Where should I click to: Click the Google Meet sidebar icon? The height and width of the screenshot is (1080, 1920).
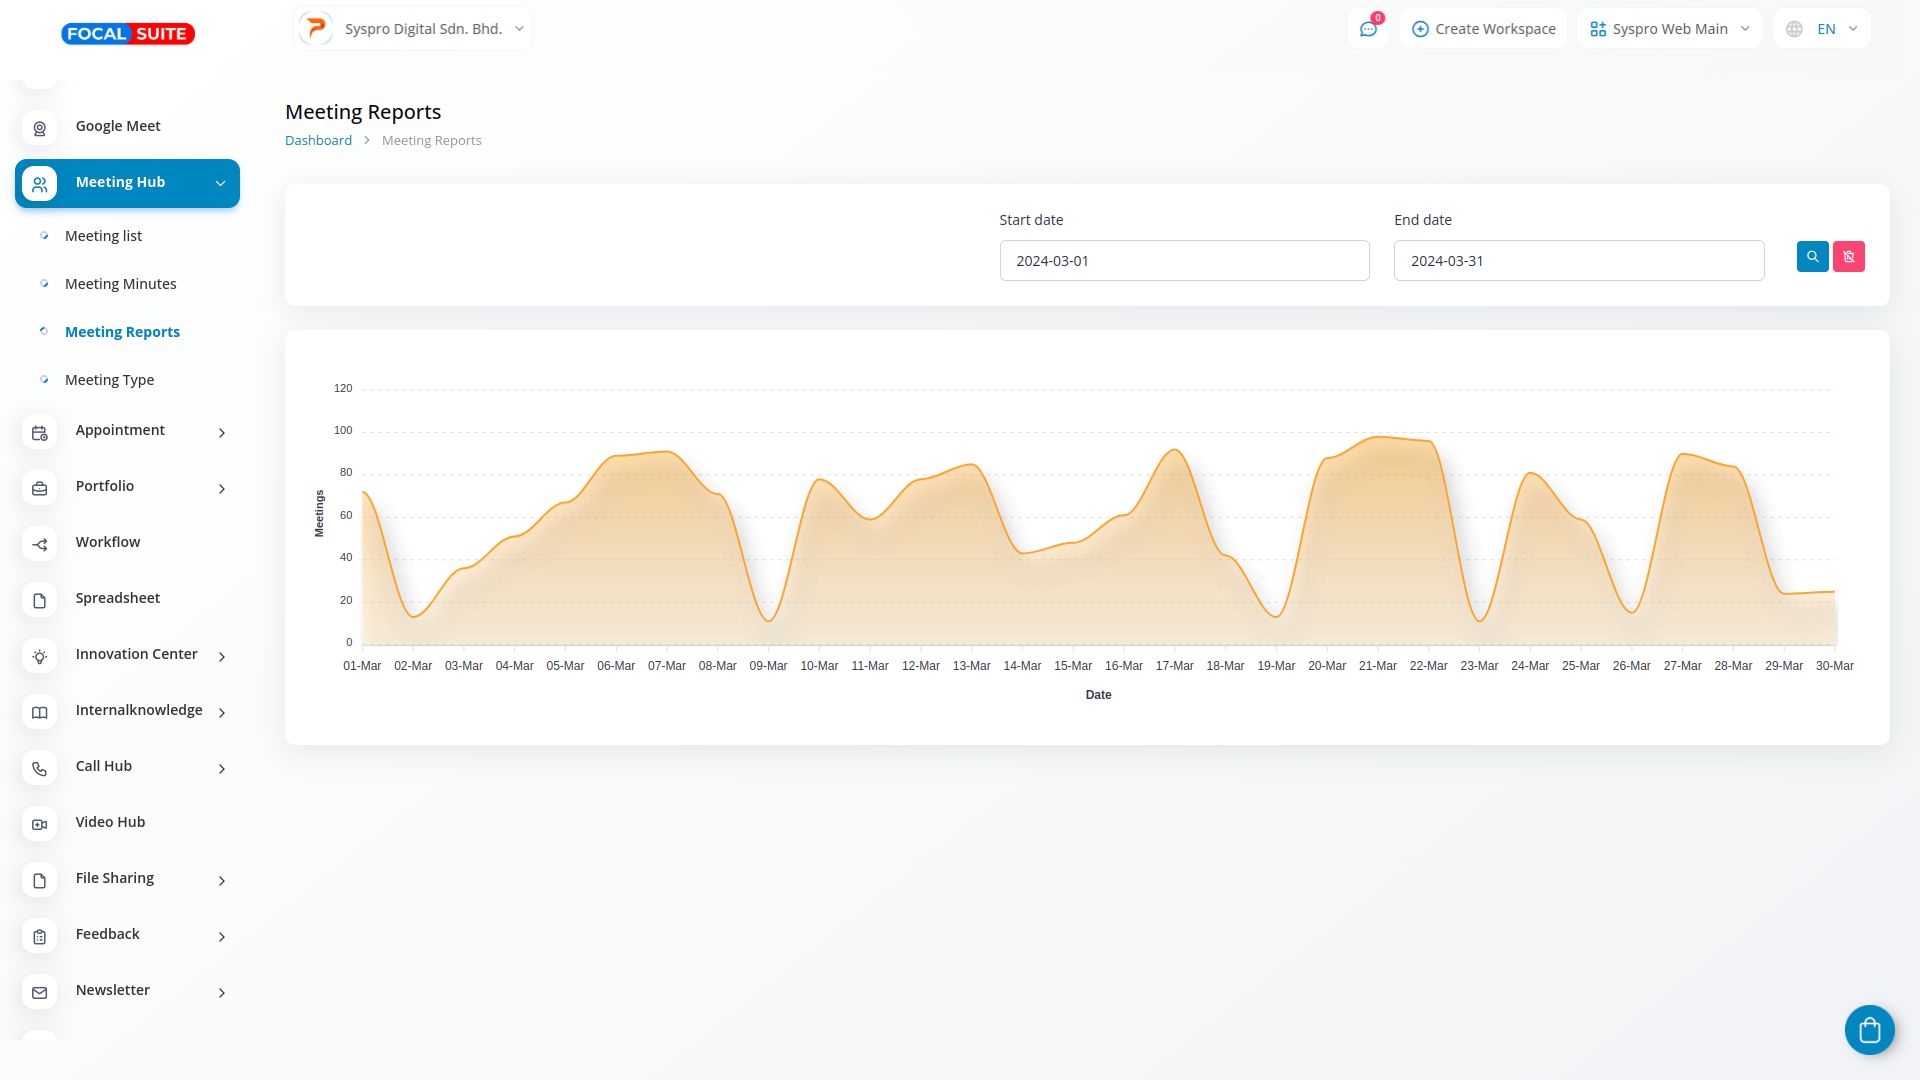[x=40, y=128]
